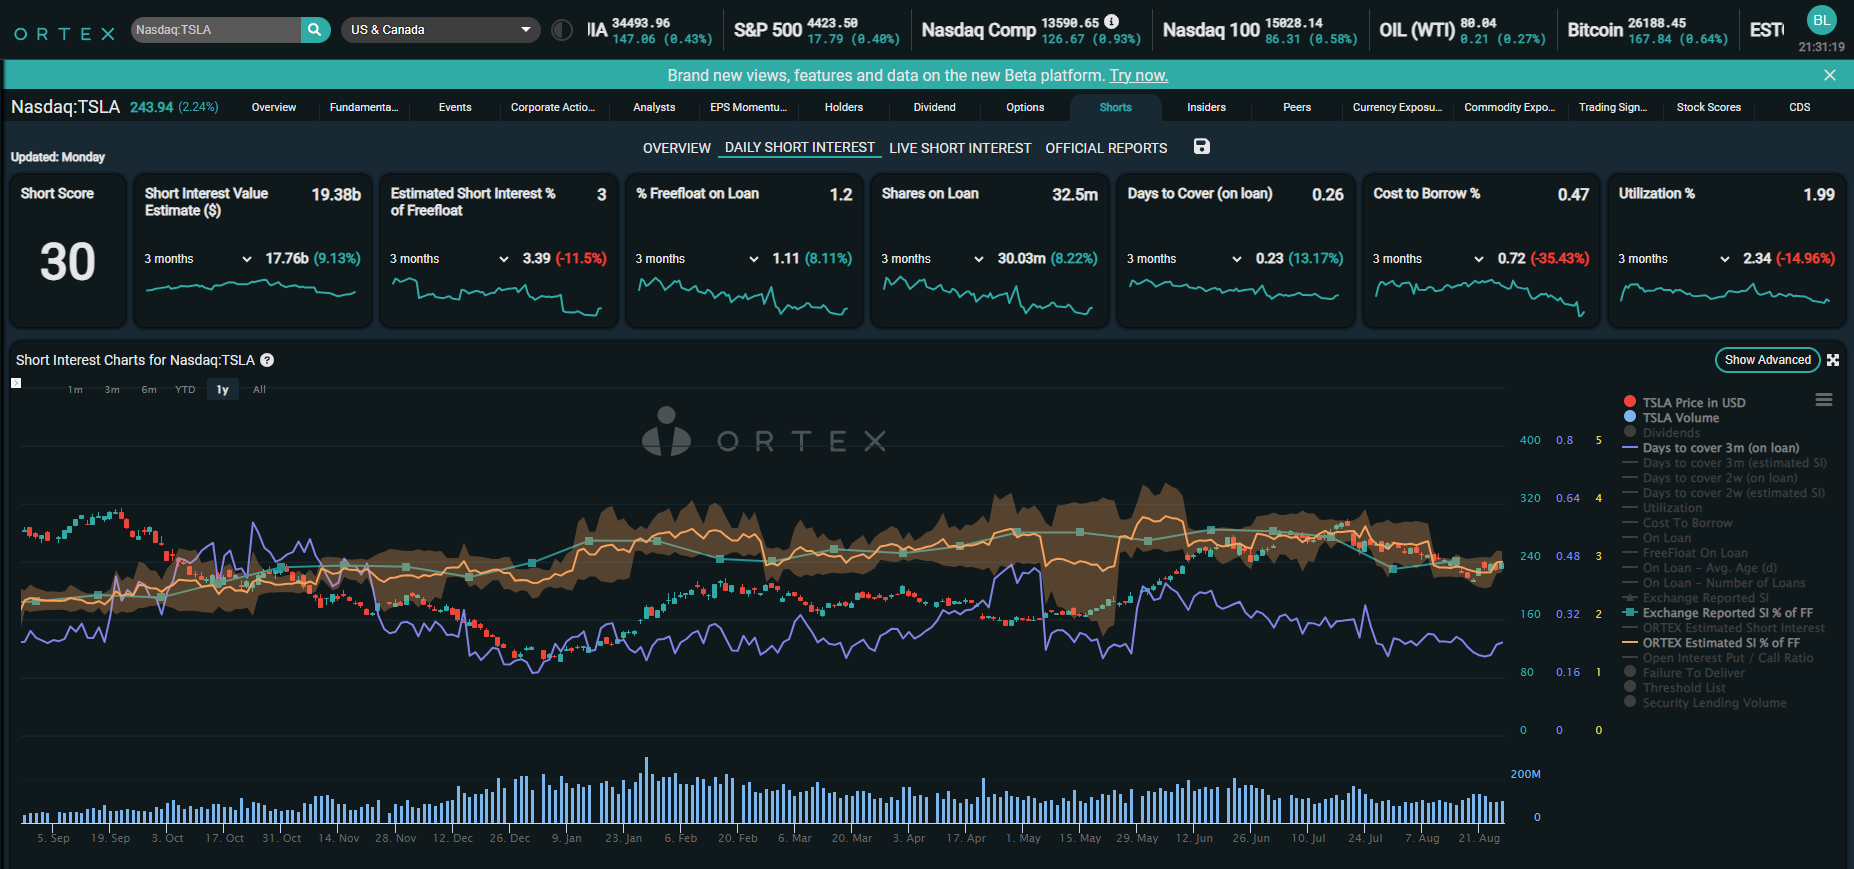The height and width of the screenshot is (869, 1854).
Task: Open Estimated Short Interest % period dropdown
Action: tap(450, 259)
